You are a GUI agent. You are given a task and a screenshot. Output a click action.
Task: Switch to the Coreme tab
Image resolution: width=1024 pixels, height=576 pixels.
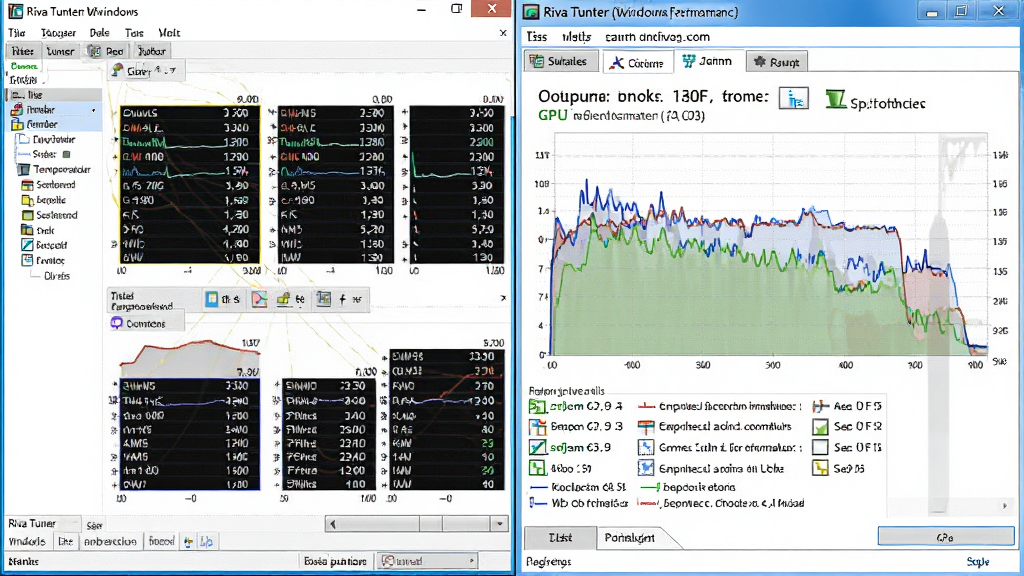[637, 63]
